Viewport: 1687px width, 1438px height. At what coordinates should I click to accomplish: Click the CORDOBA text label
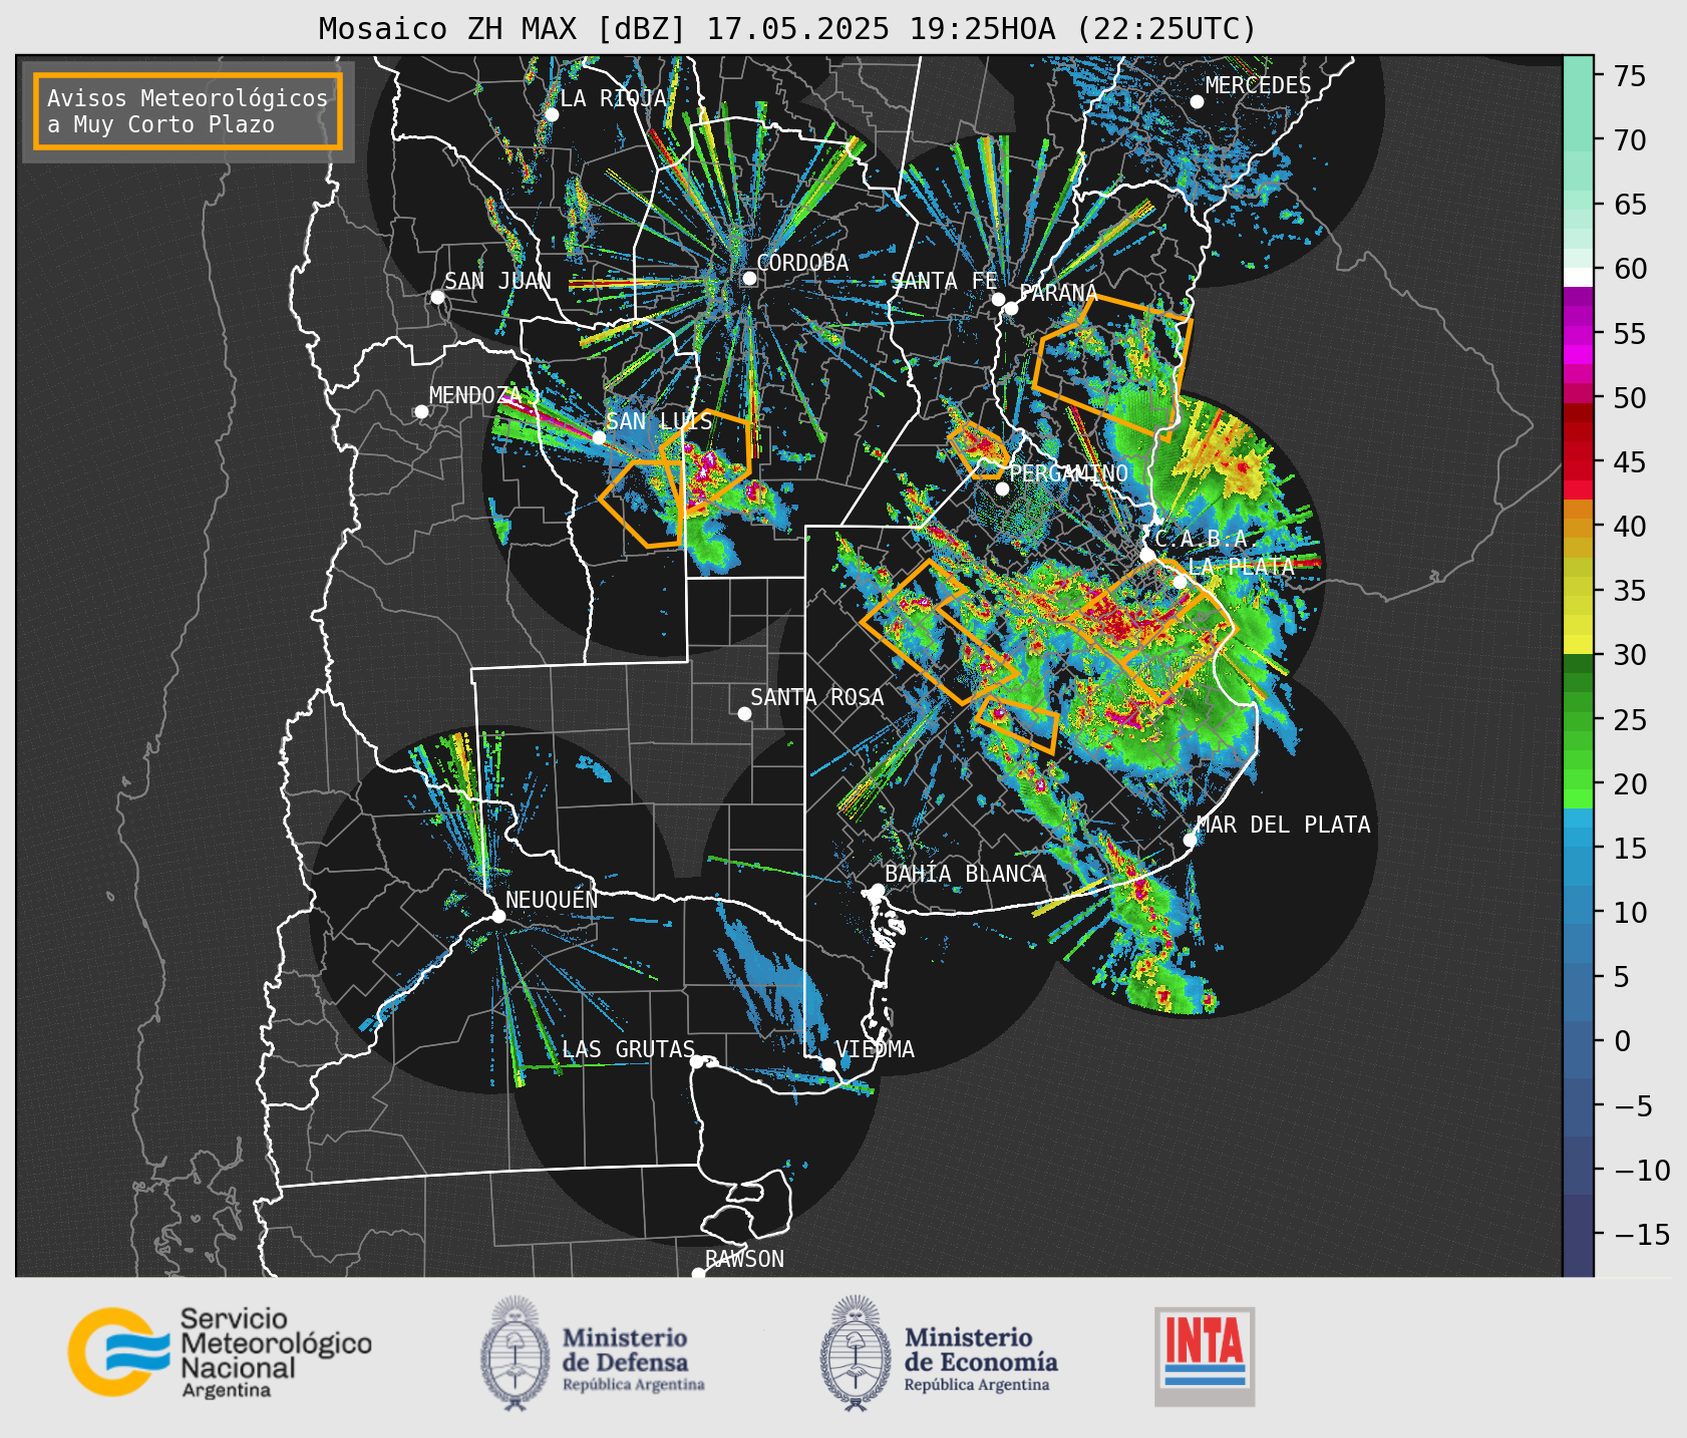[803, 263]
